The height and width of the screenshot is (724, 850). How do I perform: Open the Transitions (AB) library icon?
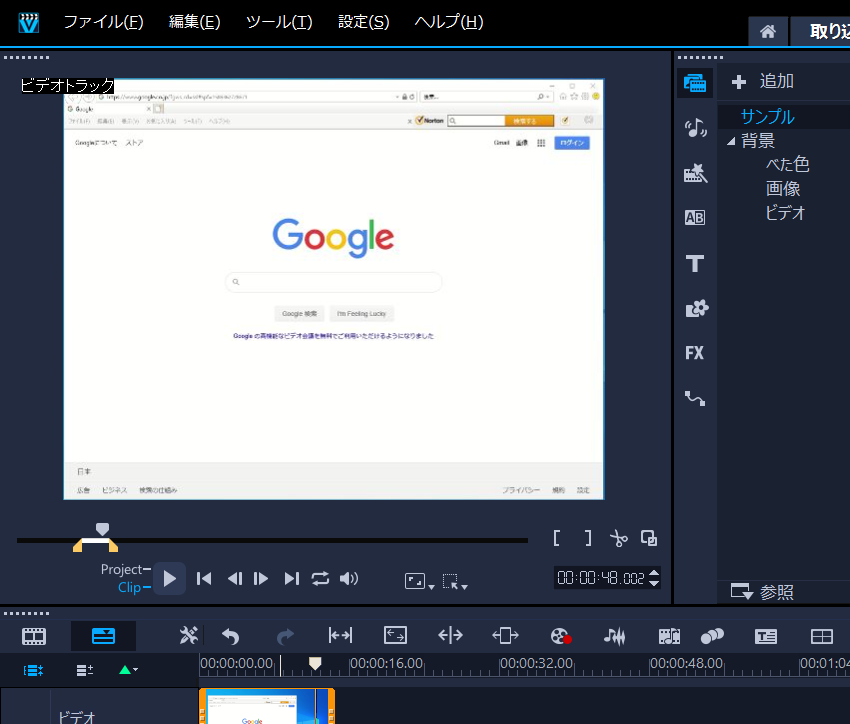(x=695, y=217)
